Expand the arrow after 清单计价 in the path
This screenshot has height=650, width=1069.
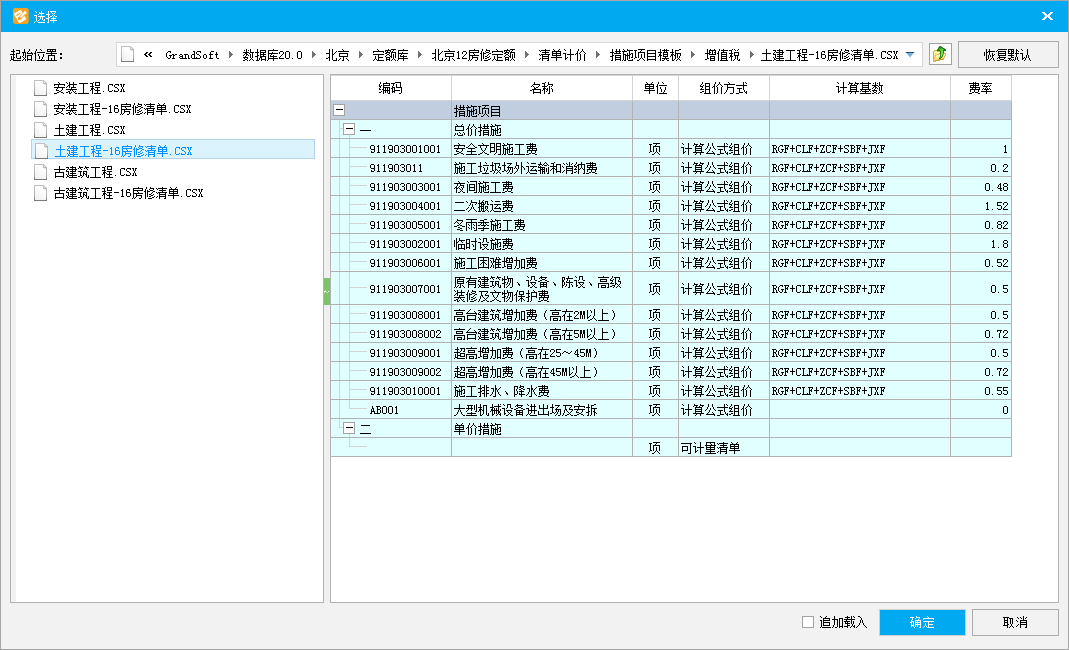597,55
